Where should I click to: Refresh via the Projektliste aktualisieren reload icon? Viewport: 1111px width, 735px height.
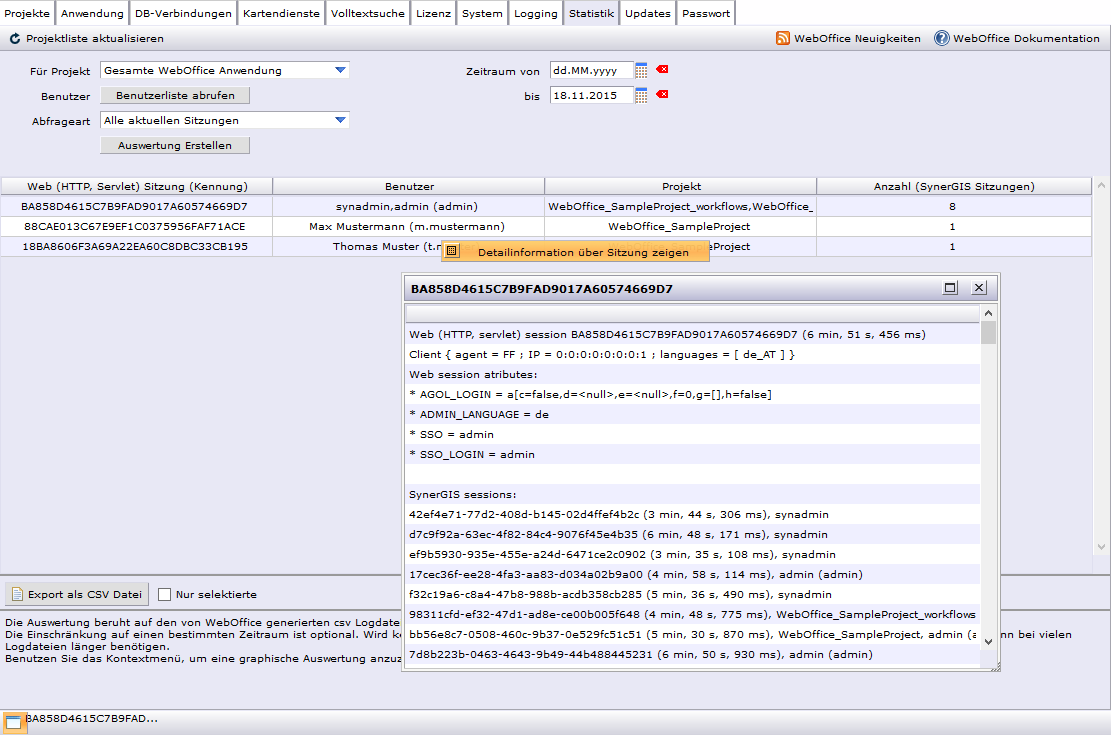(13, 37)
